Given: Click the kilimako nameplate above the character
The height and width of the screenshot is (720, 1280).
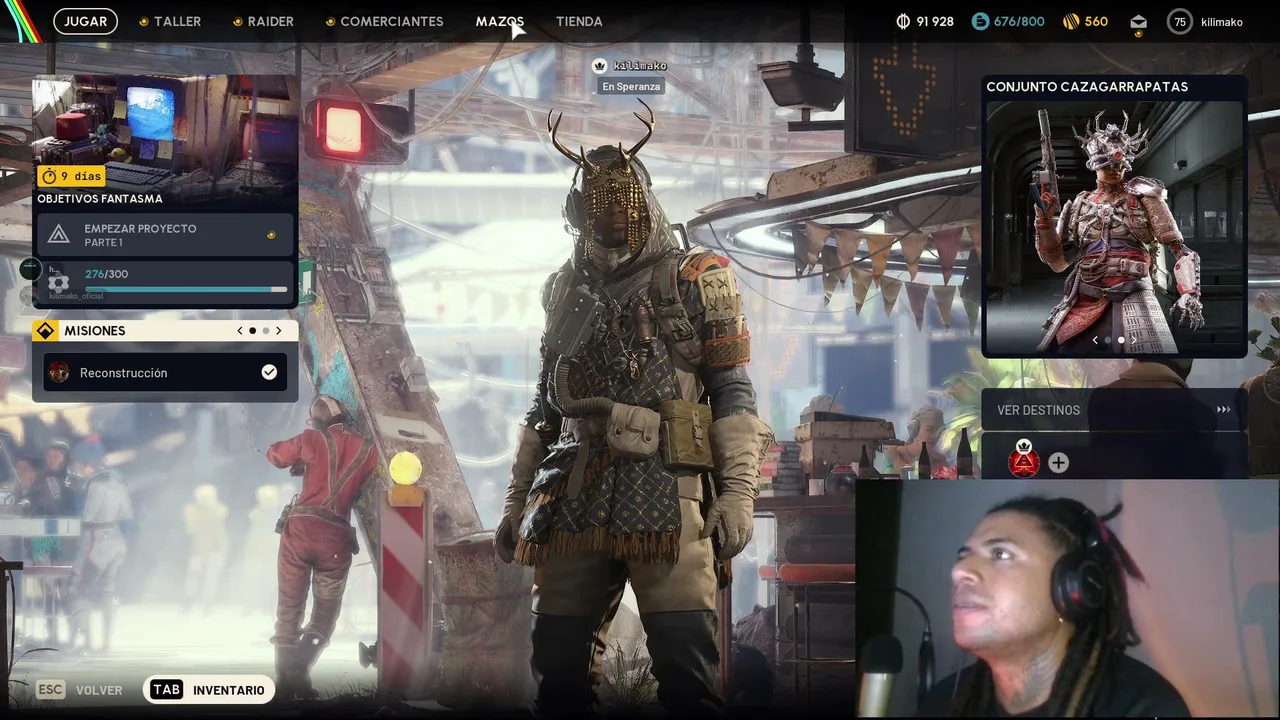Looking at the screenshot, I should click(640, 66).
